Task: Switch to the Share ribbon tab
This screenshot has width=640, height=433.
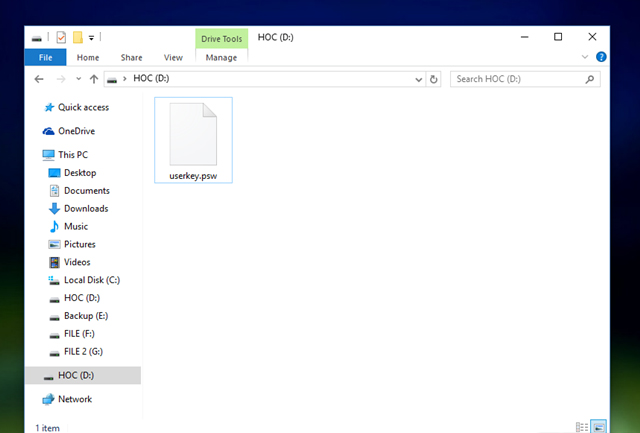Action: (x=131, y=58)
